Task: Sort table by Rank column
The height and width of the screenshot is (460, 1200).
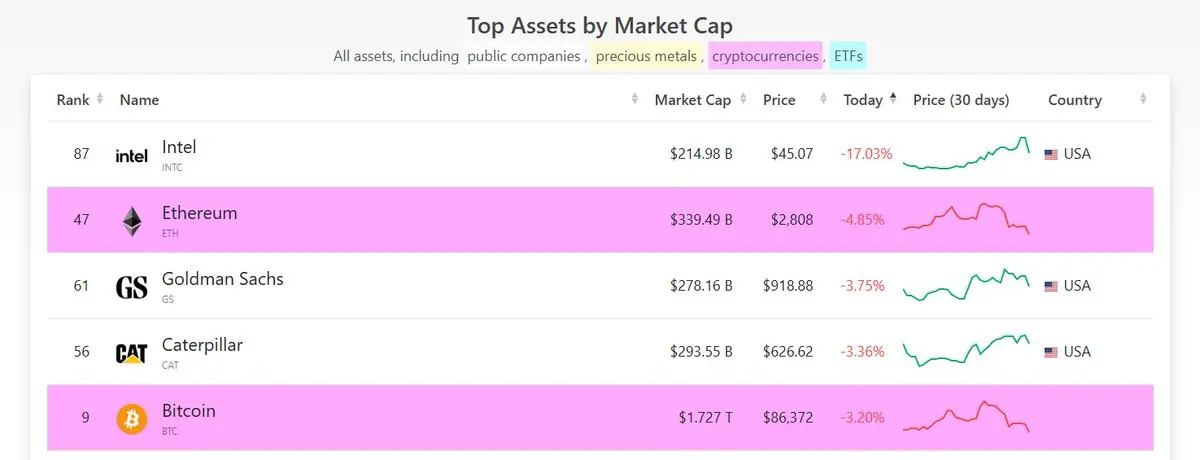Action: (x=74, y=100)
